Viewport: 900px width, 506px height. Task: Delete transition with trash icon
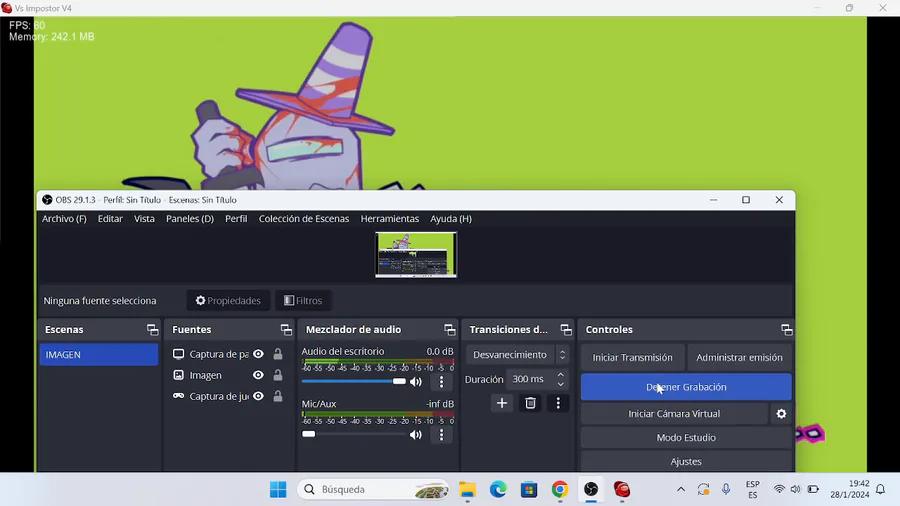[530, 403]
